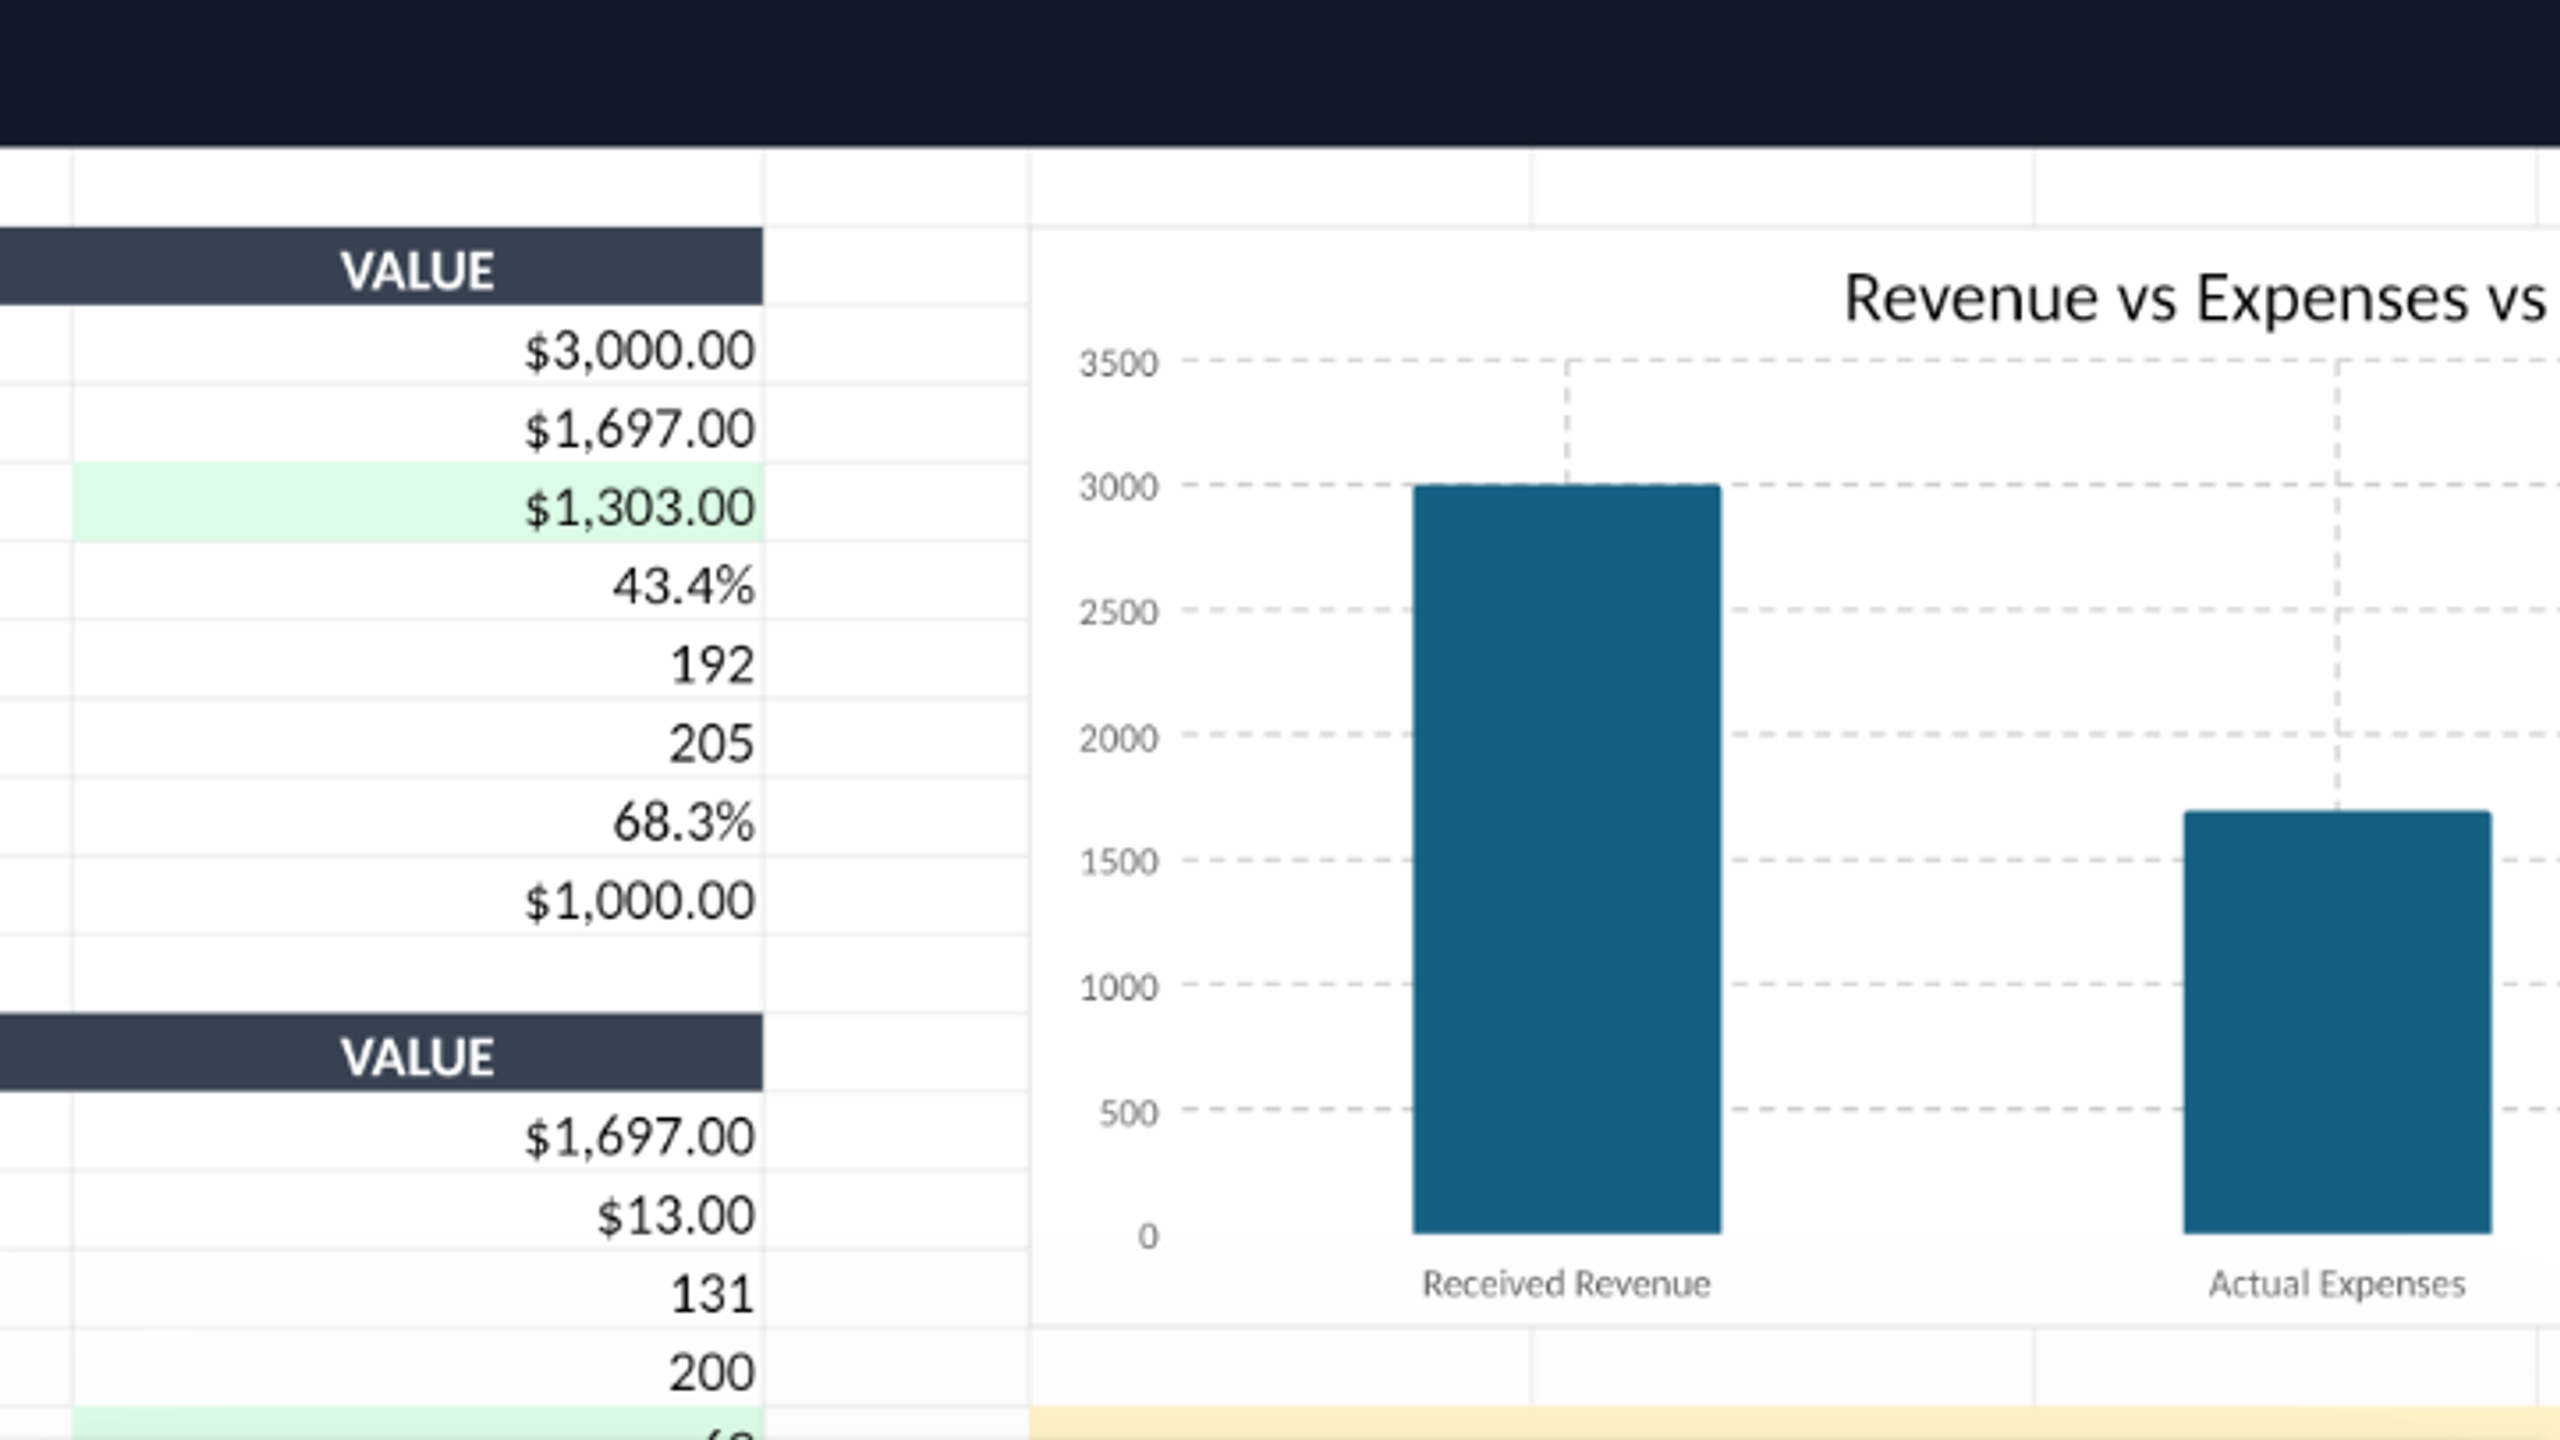
Task: Select the $13.00 cell
Action: pyautogui.click(x=418, y=1211)
